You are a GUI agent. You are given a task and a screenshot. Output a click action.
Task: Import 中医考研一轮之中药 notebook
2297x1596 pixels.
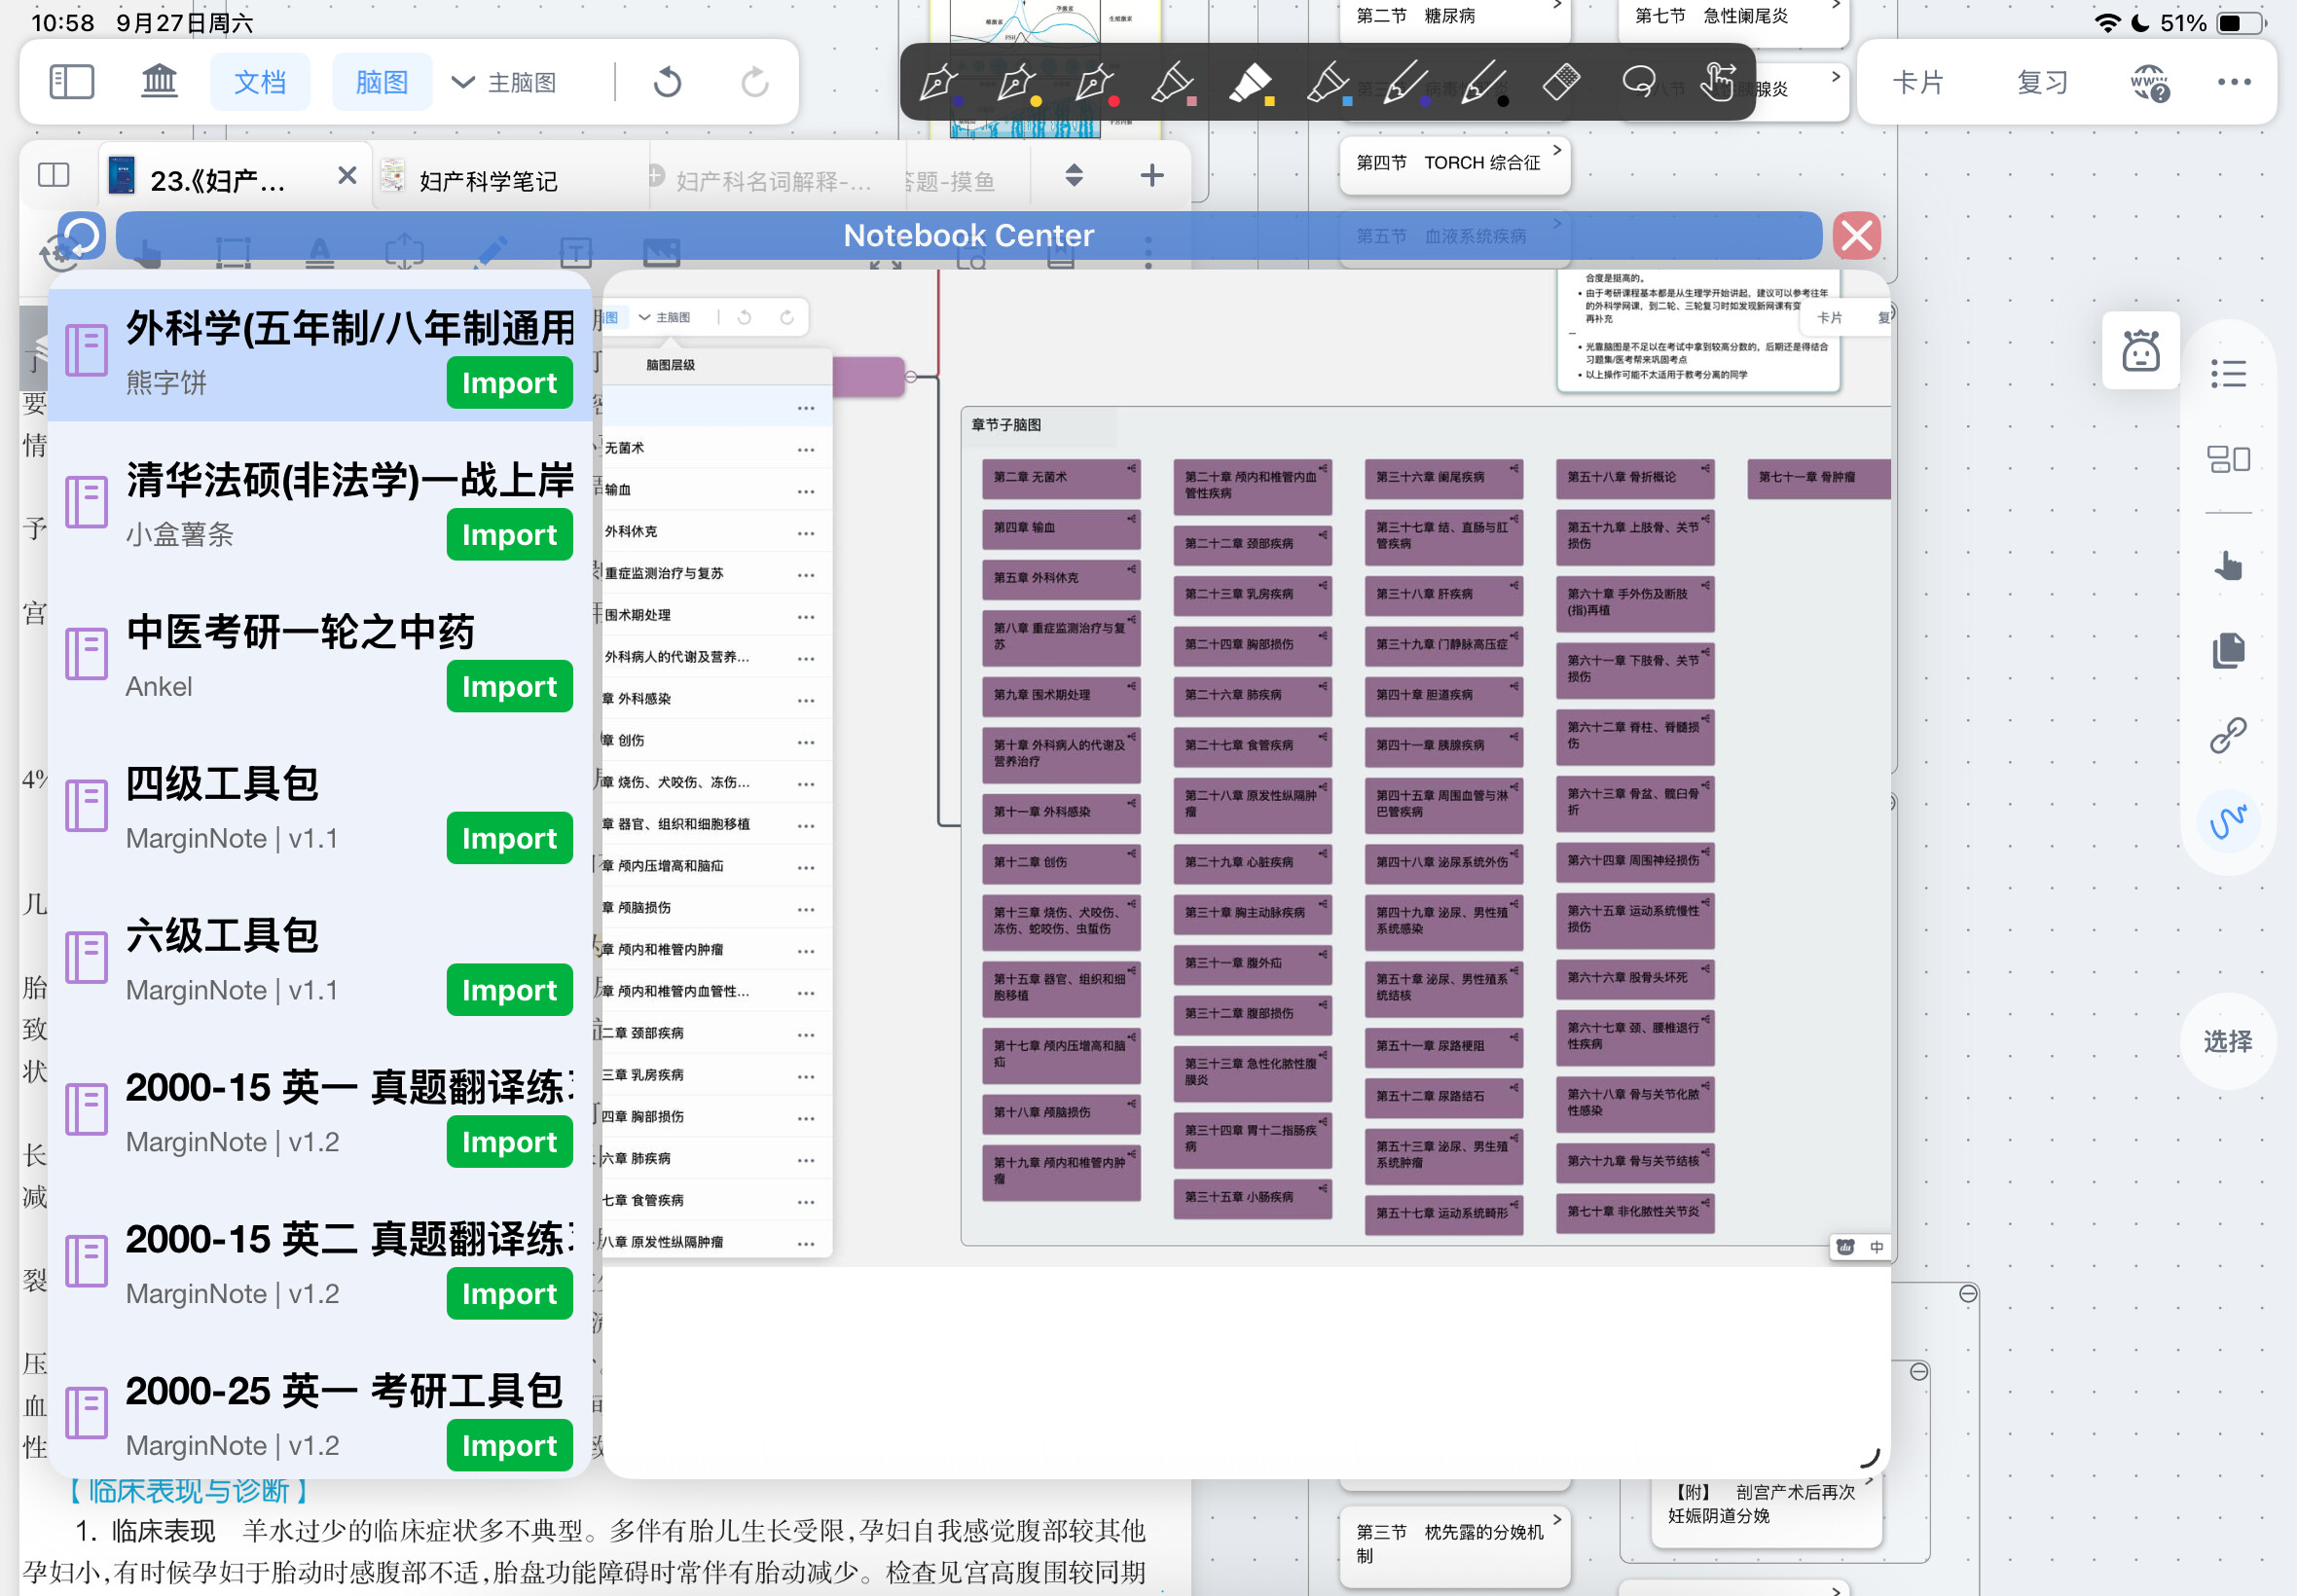pos(509,686)
